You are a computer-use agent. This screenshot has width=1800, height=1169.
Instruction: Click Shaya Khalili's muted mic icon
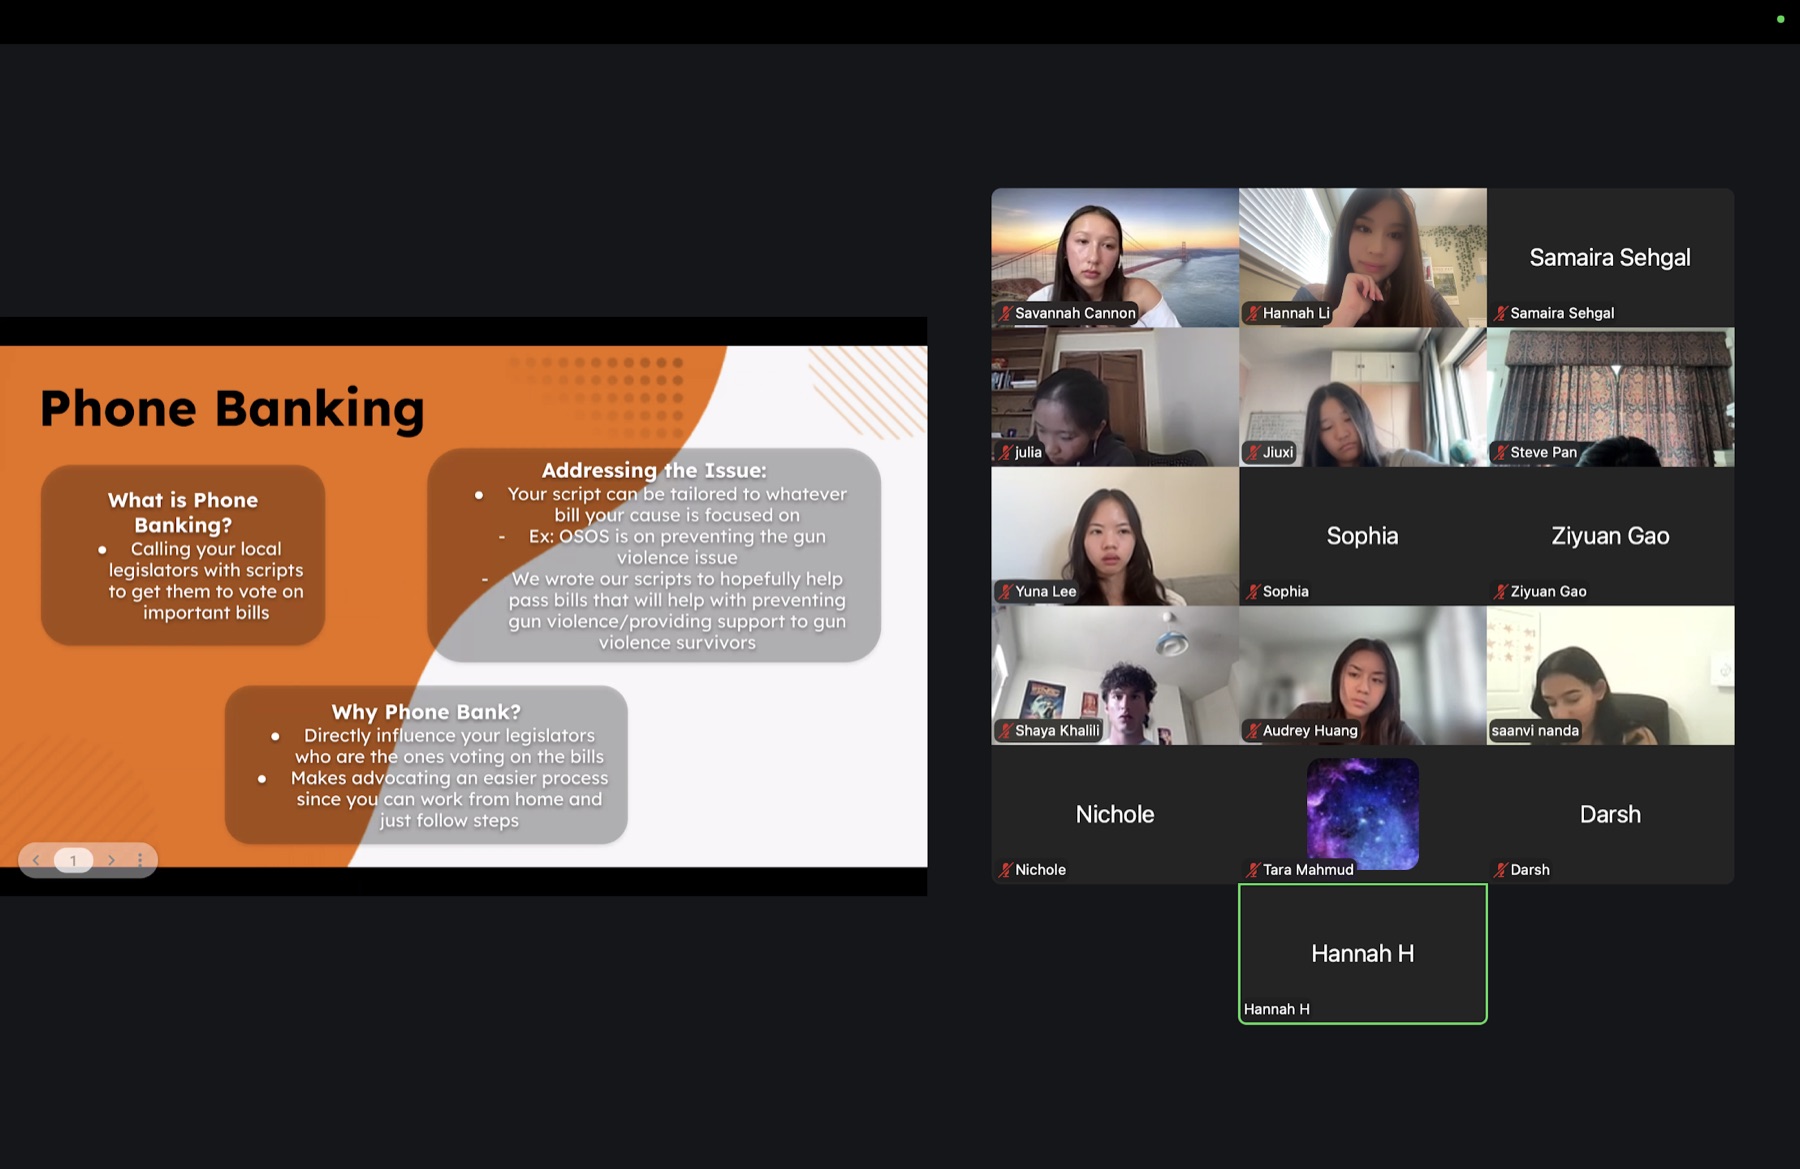click(x=1004, y=730)
